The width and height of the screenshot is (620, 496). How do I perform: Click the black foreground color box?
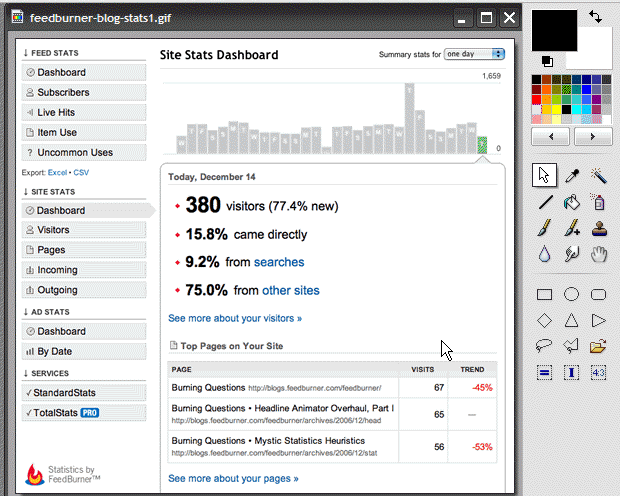[x=554, y=30]
